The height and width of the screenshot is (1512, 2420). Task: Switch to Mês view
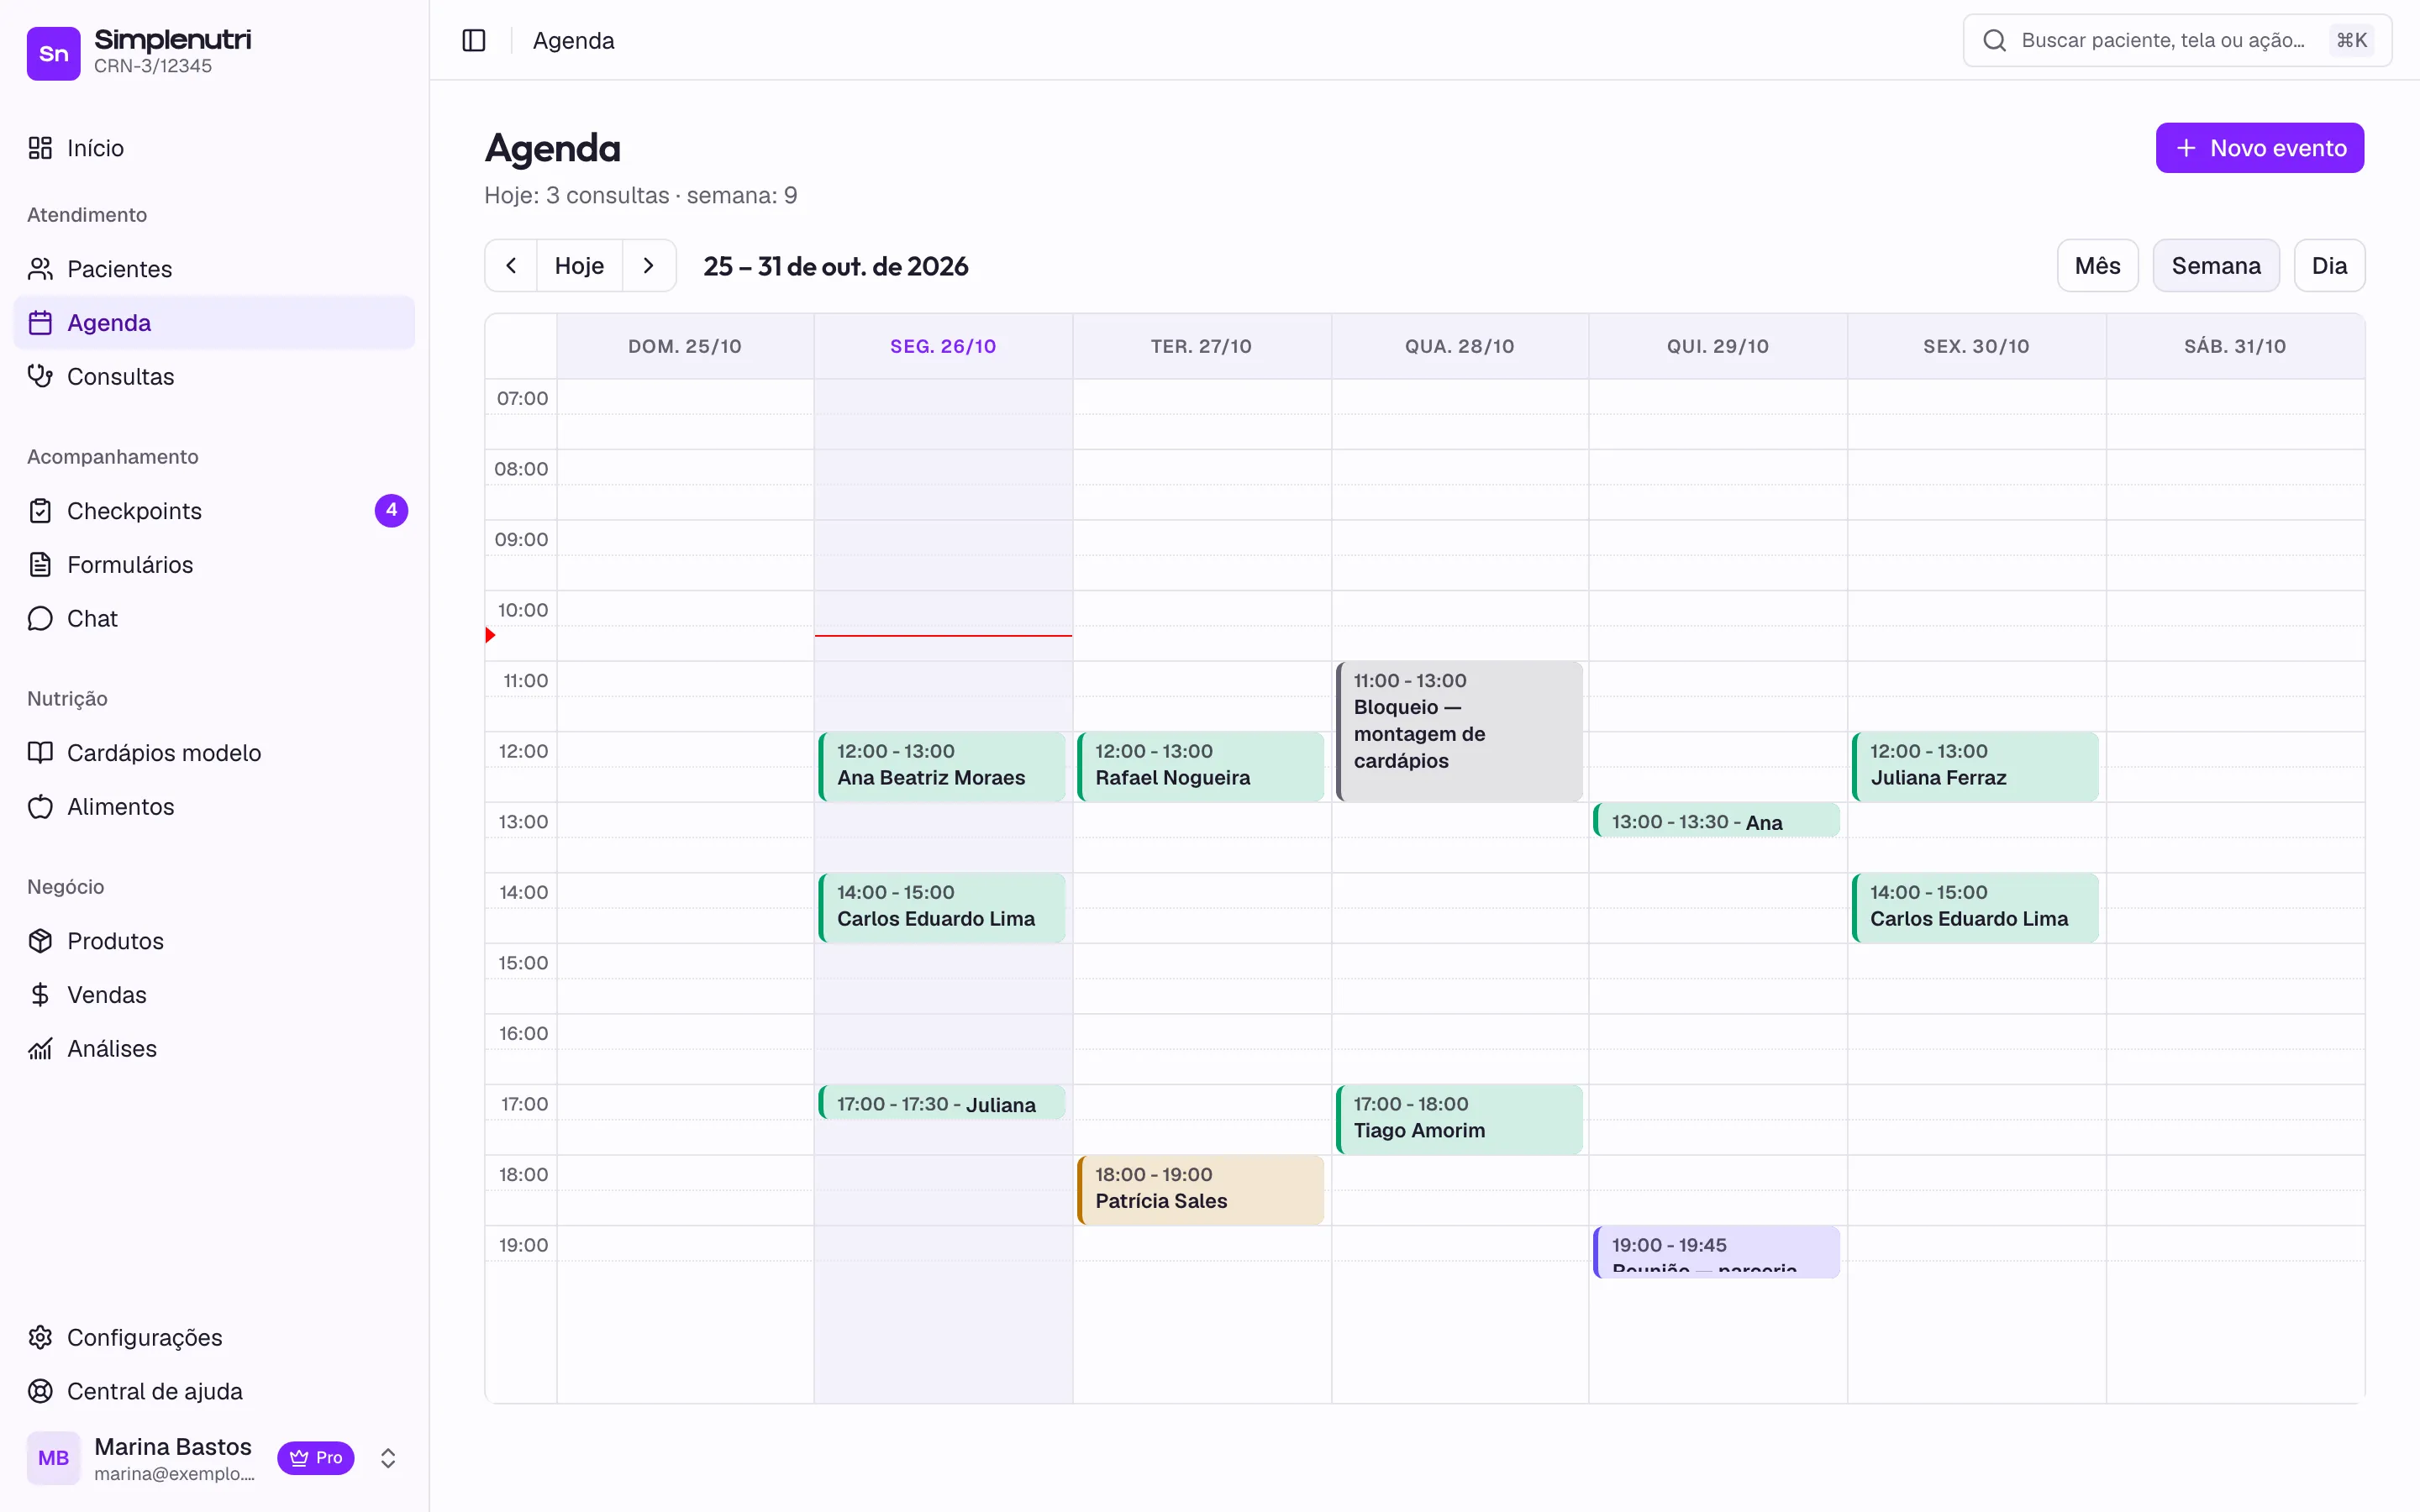(x=2098, y=266)
